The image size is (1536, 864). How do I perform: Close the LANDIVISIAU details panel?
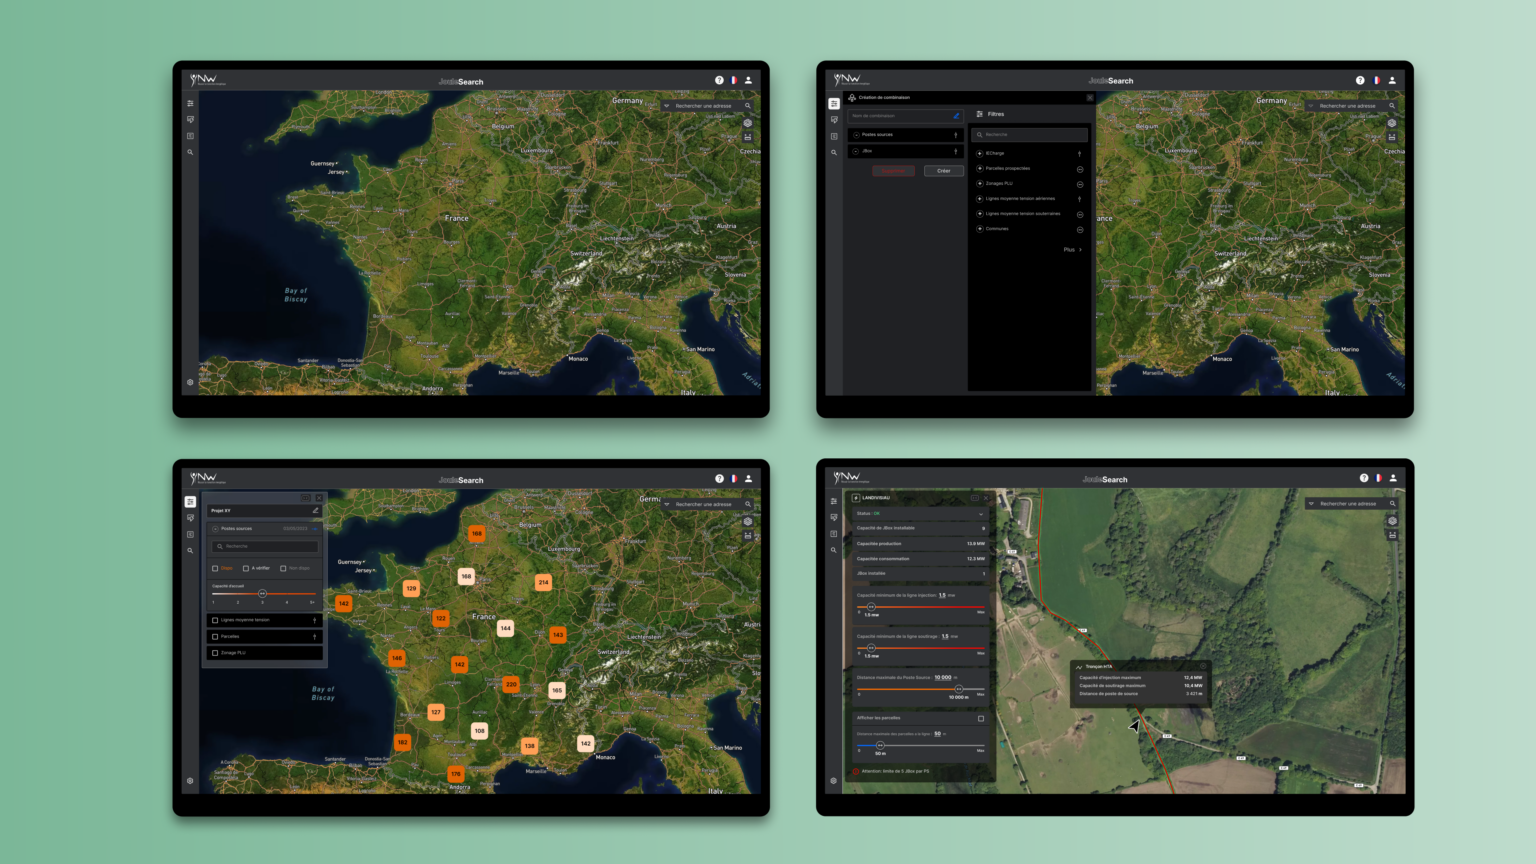(x=986, y=497)
